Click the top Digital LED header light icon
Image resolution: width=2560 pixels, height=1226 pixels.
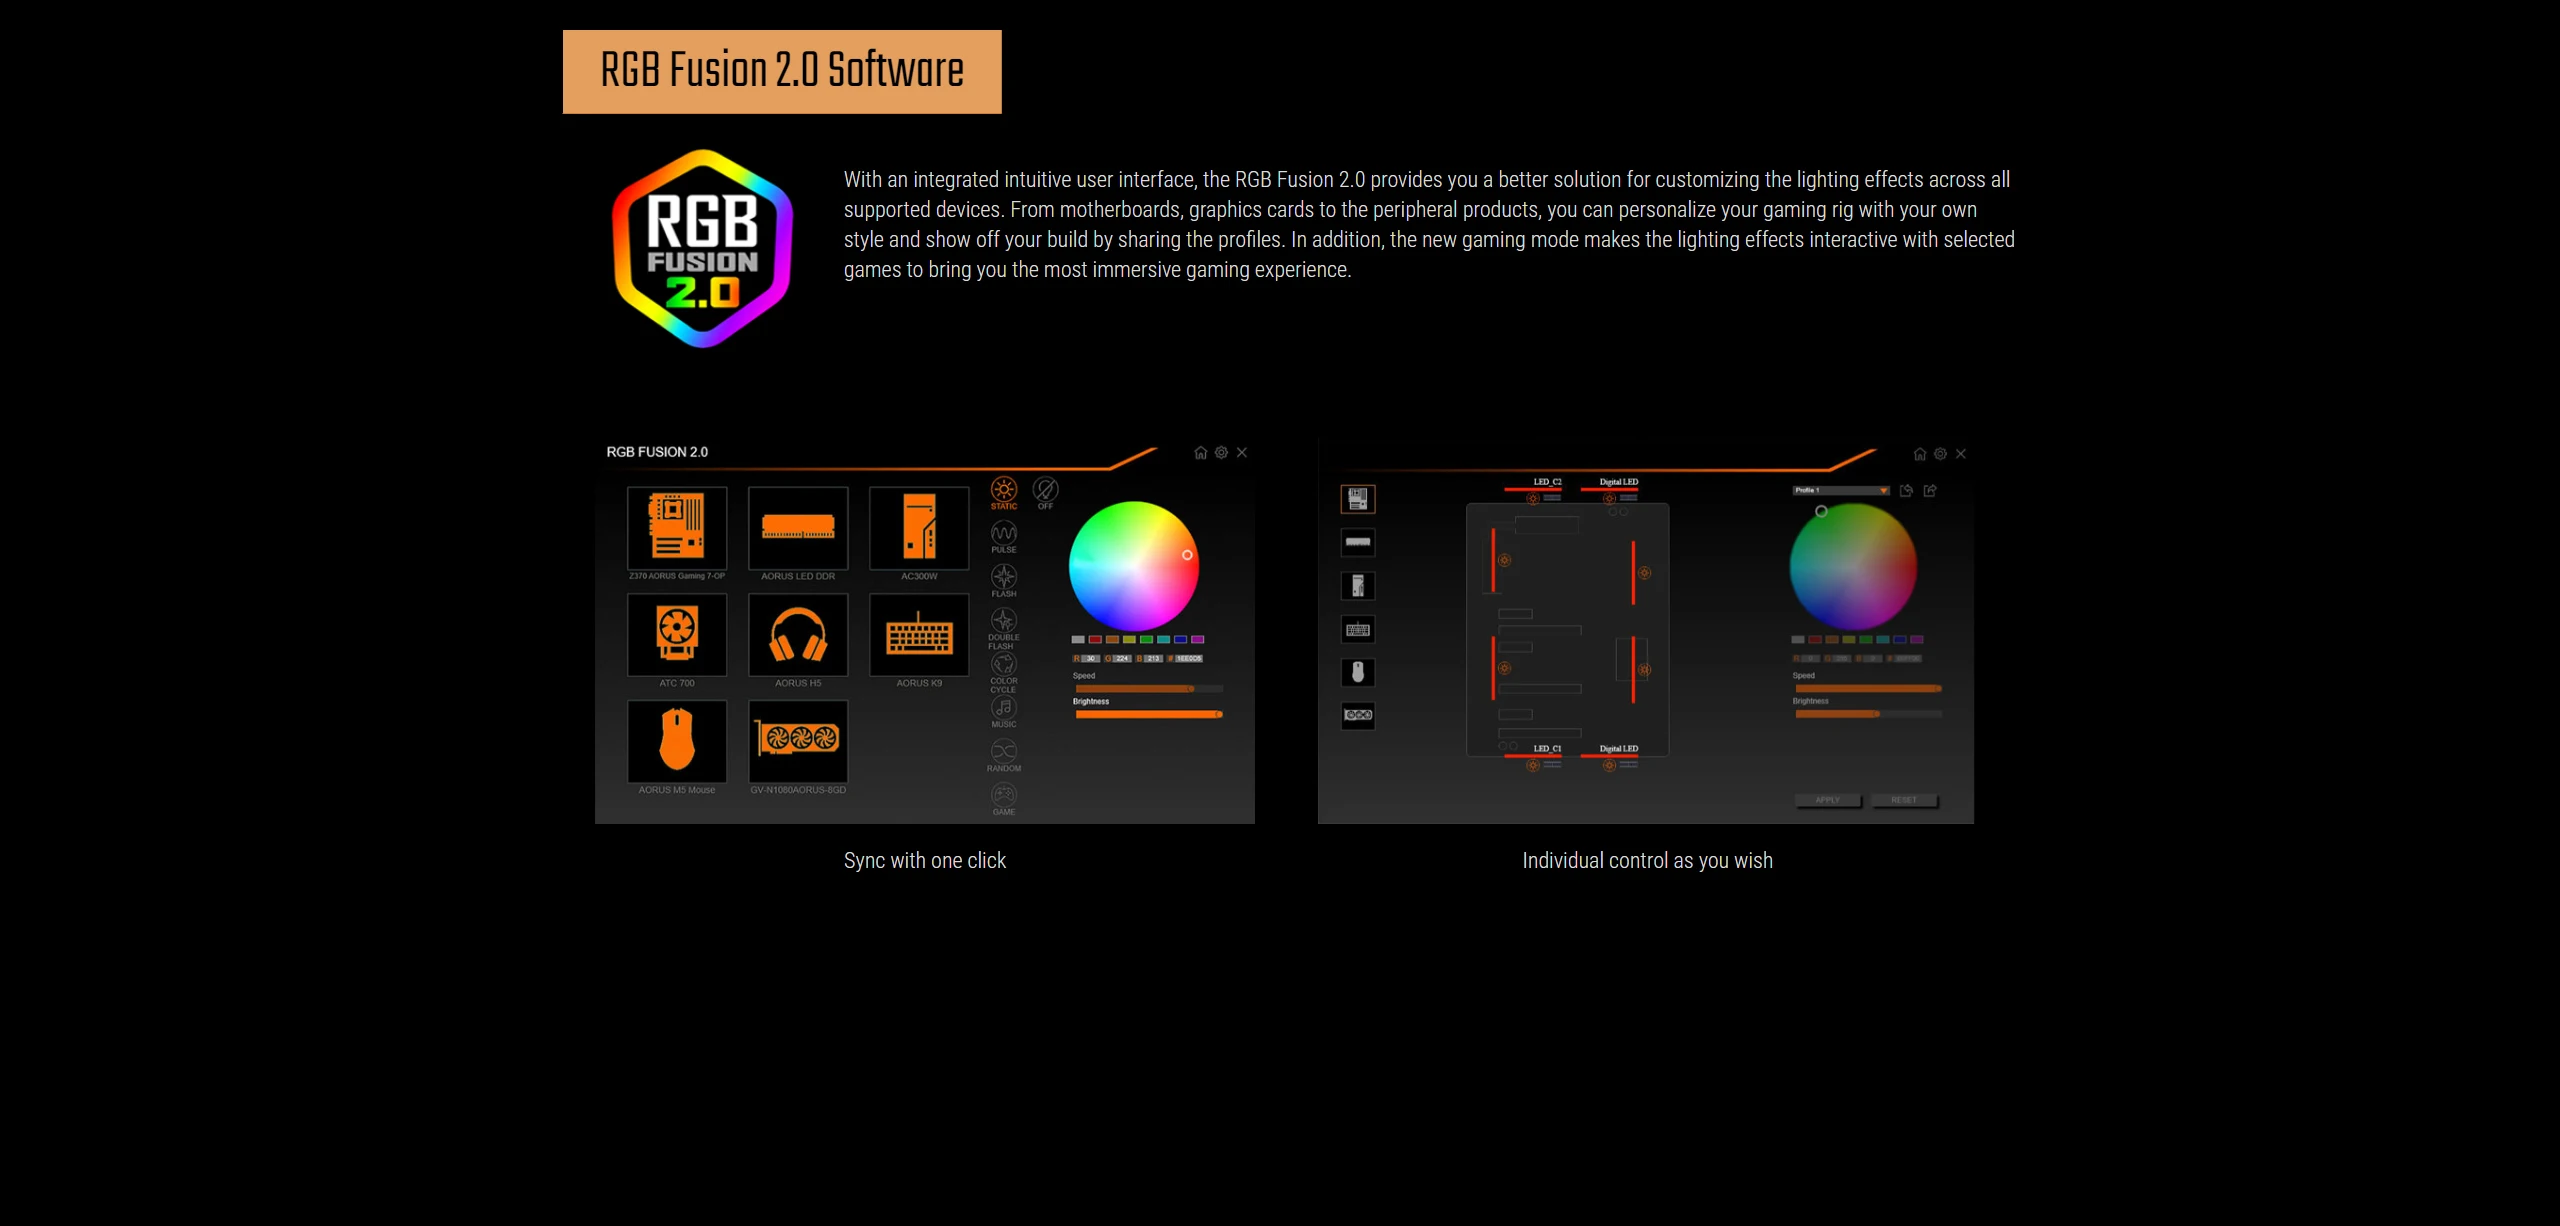(1609, 498)
